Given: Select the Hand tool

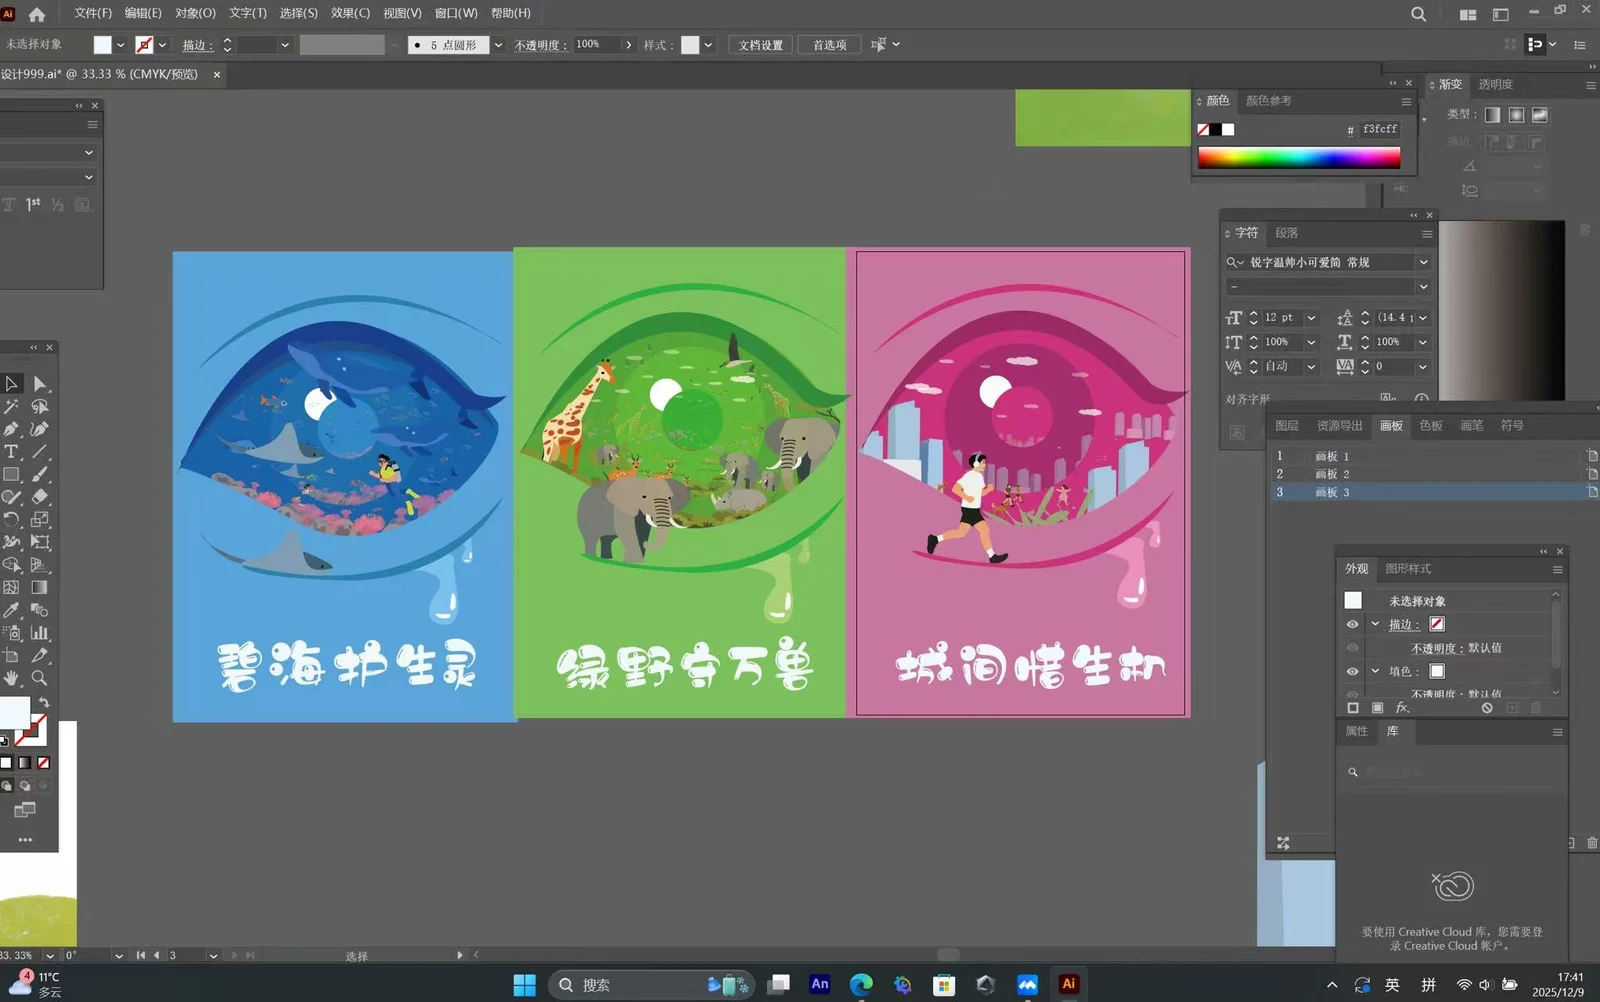Looking at the screenshot, I should click(x=11, y=678).
